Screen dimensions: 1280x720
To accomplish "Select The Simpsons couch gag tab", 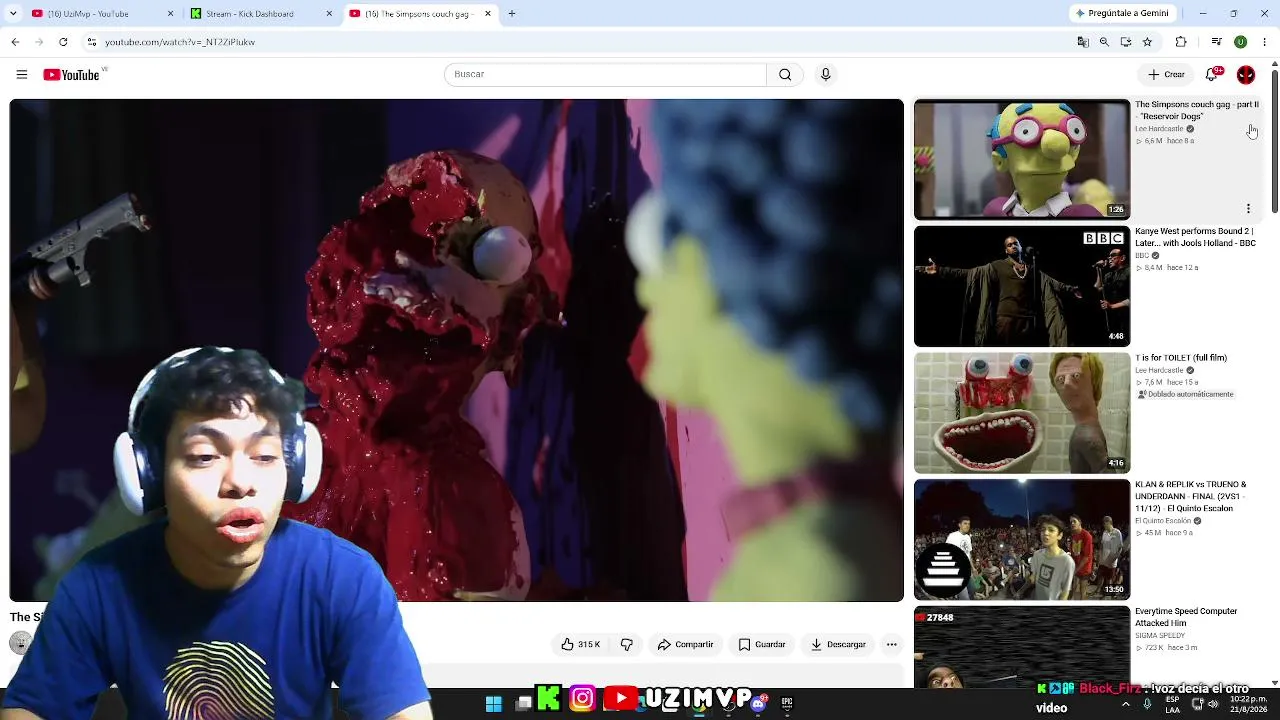I will (420, 14).
